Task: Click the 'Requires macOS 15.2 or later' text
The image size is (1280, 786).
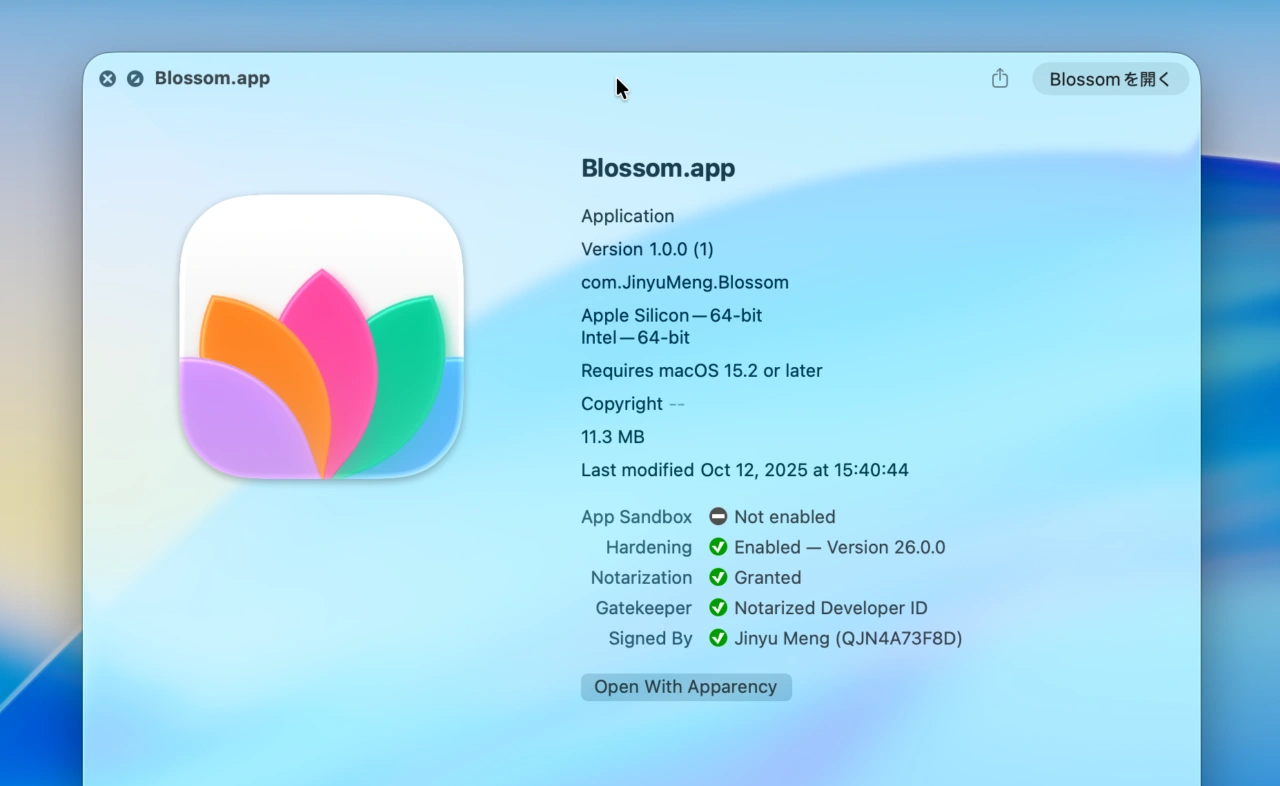Action: [701, 371]
